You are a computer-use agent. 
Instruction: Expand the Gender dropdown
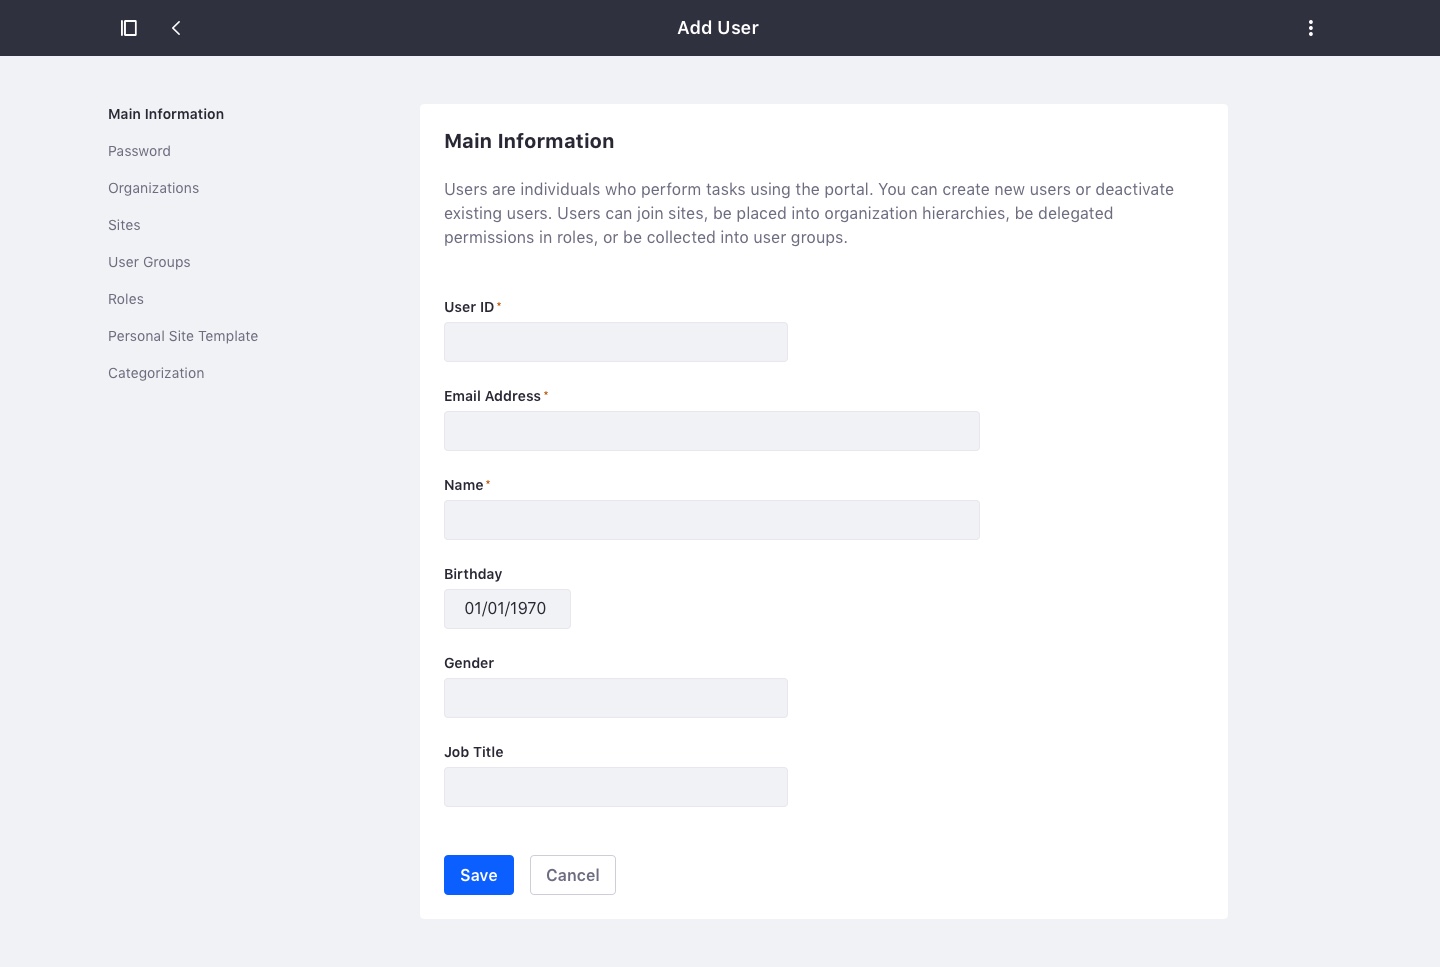pyautogui.click(x=615, y=698)
